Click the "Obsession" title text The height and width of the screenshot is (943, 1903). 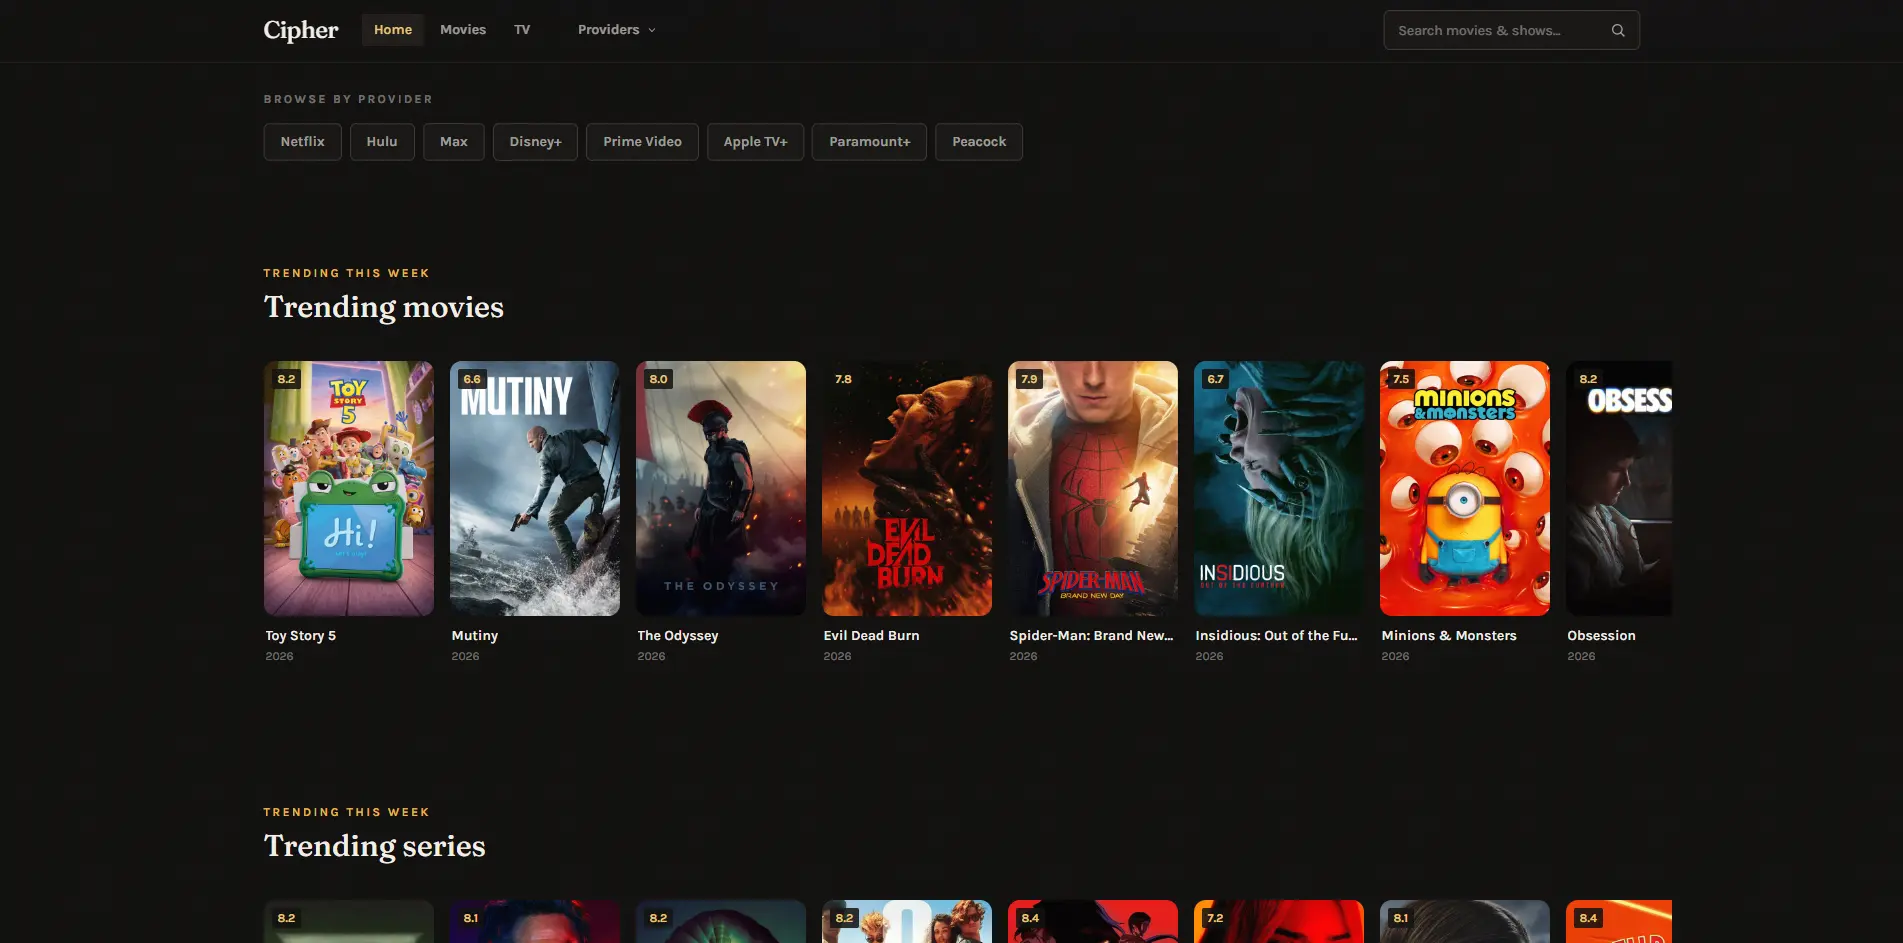pyautogui.click(x=1601, y=636)
